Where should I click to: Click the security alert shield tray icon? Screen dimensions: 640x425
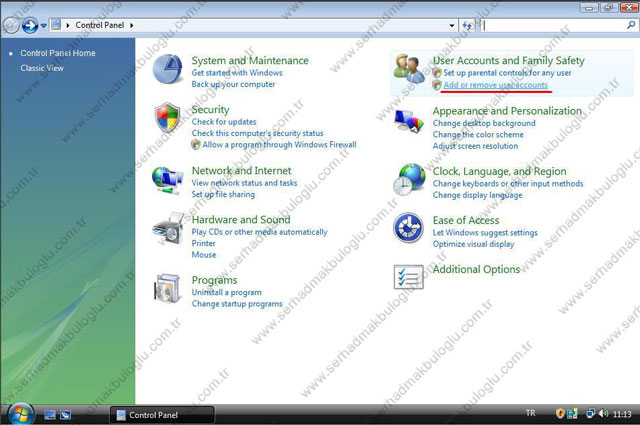pyautogui.click(x=560, y=414)
